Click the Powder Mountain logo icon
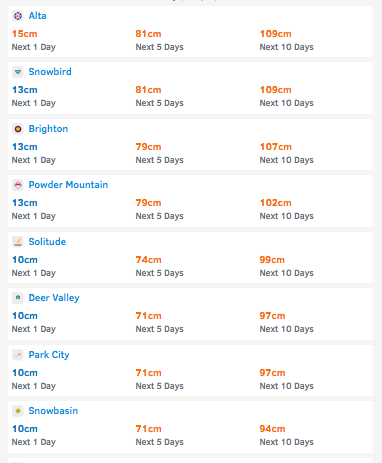This screenshot has height=463, width=382. 18,185
